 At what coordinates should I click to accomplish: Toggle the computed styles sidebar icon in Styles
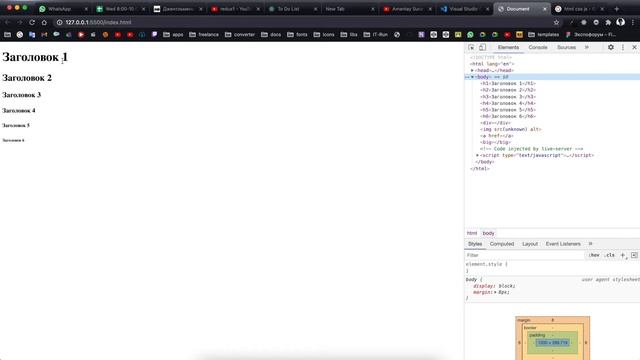[634, 255]
